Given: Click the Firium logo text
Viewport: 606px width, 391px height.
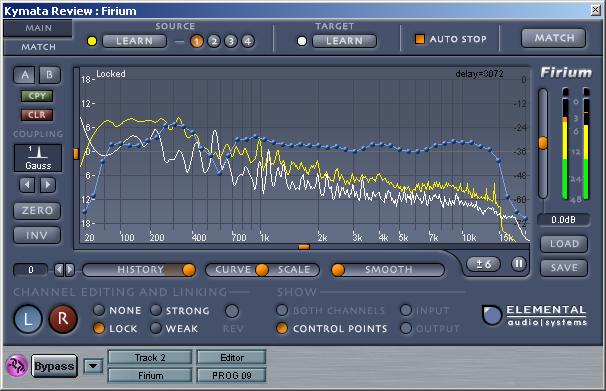Looking at the screenshot, I should (x=566, y=73).
